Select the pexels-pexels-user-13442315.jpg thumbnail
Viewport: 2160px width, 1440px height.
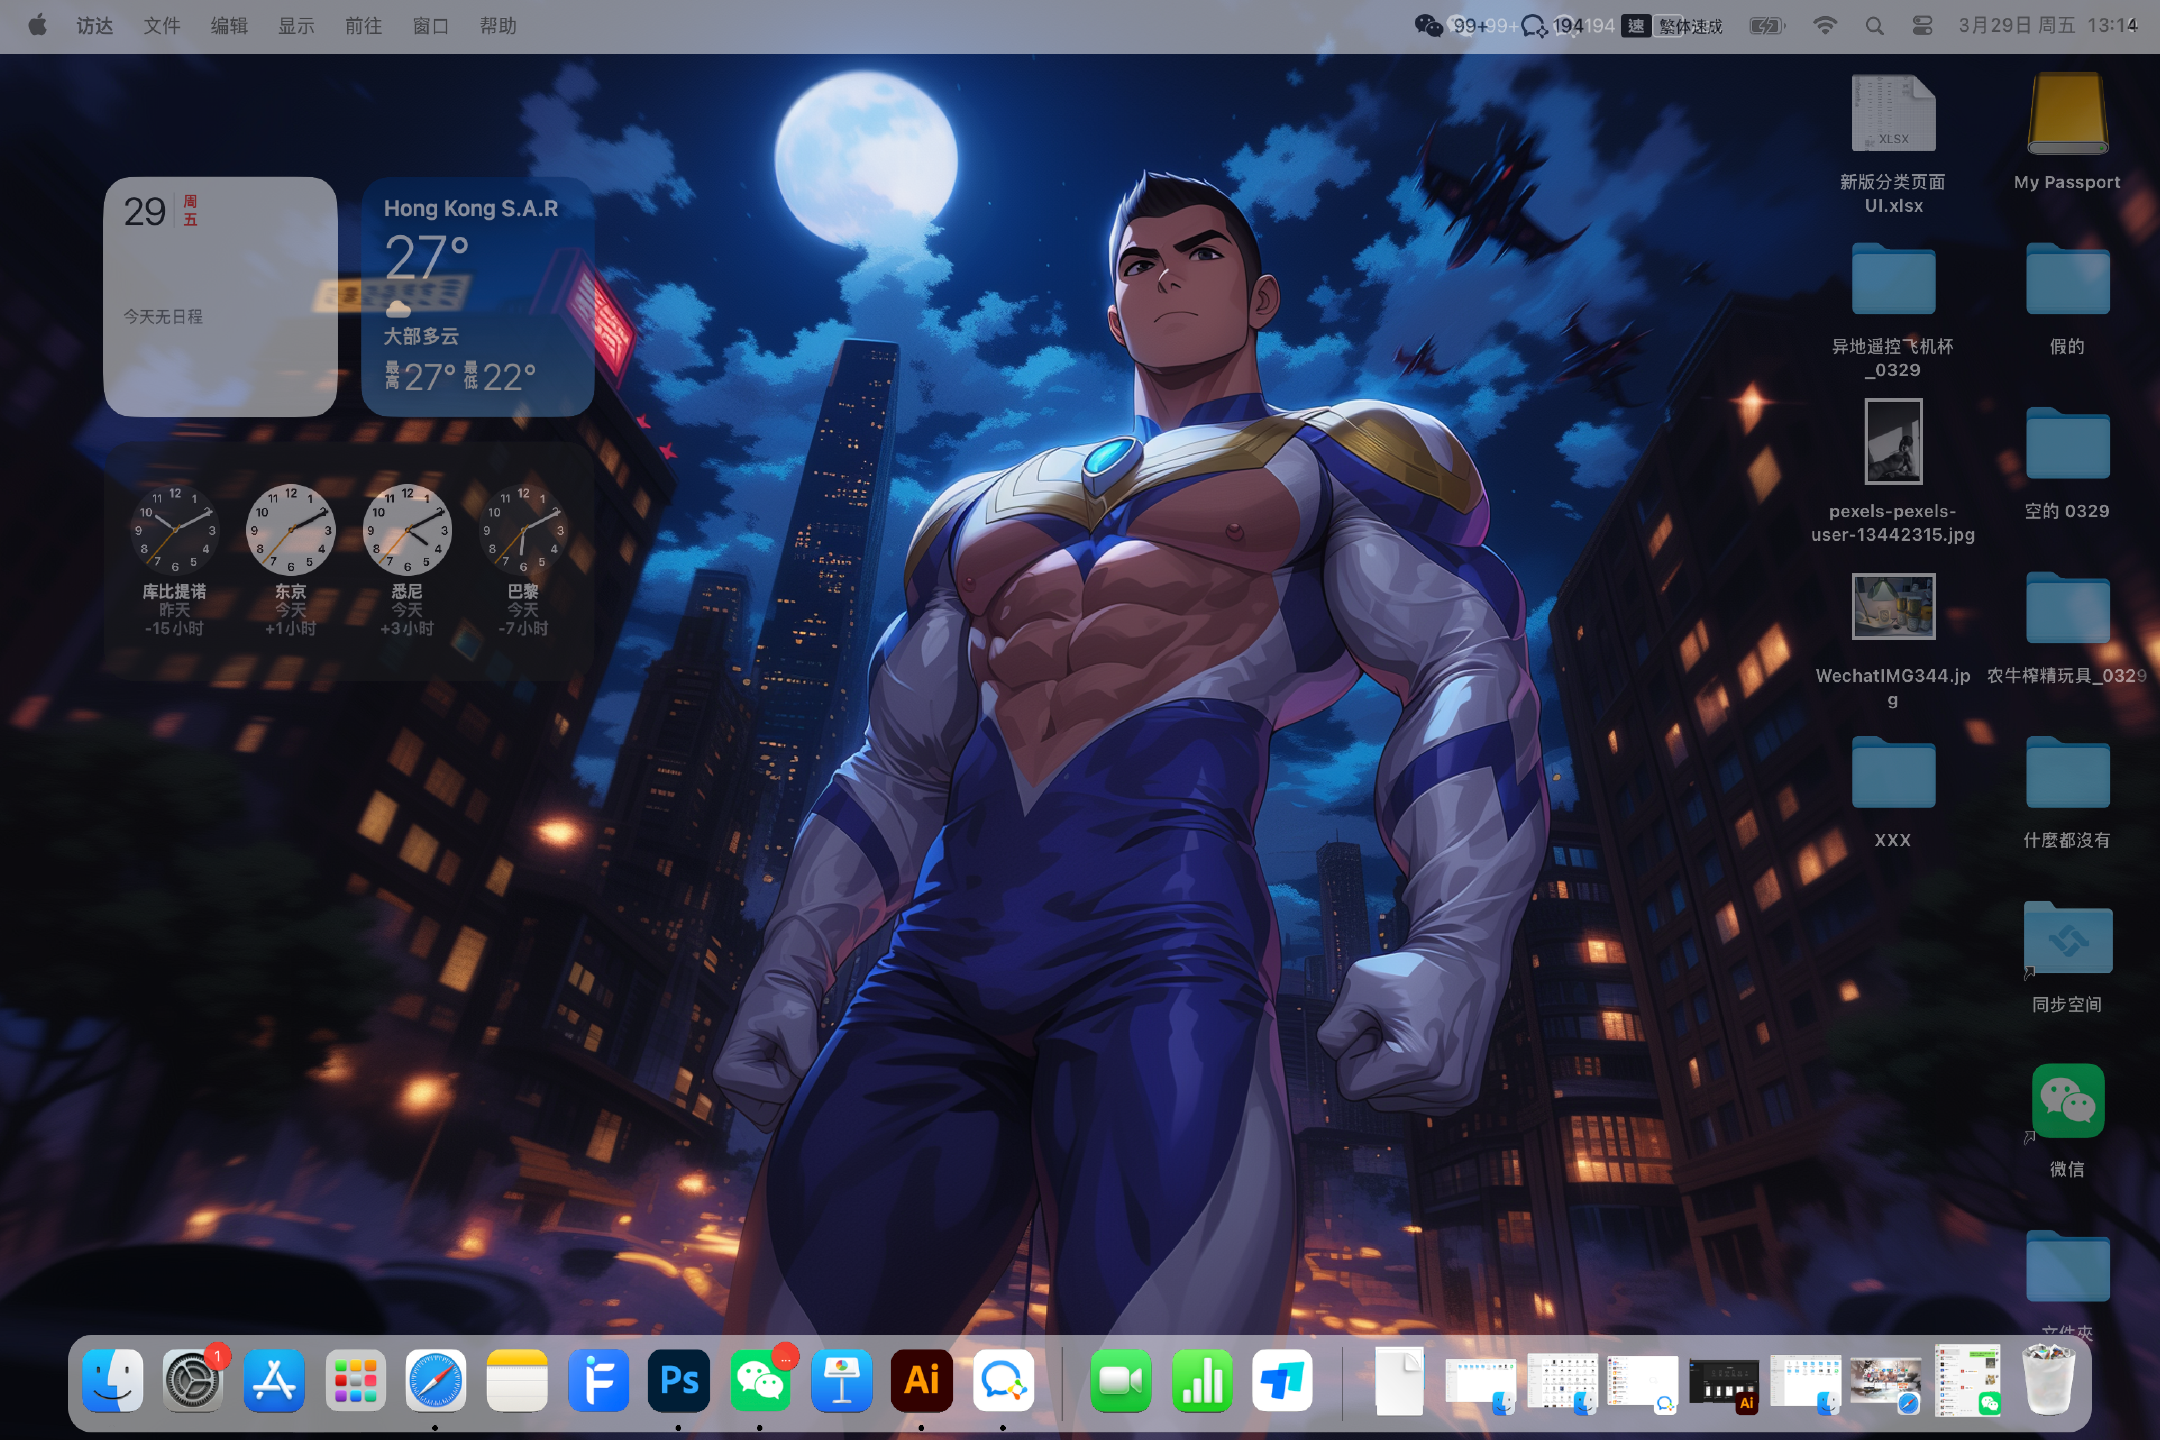[1893, 442]
